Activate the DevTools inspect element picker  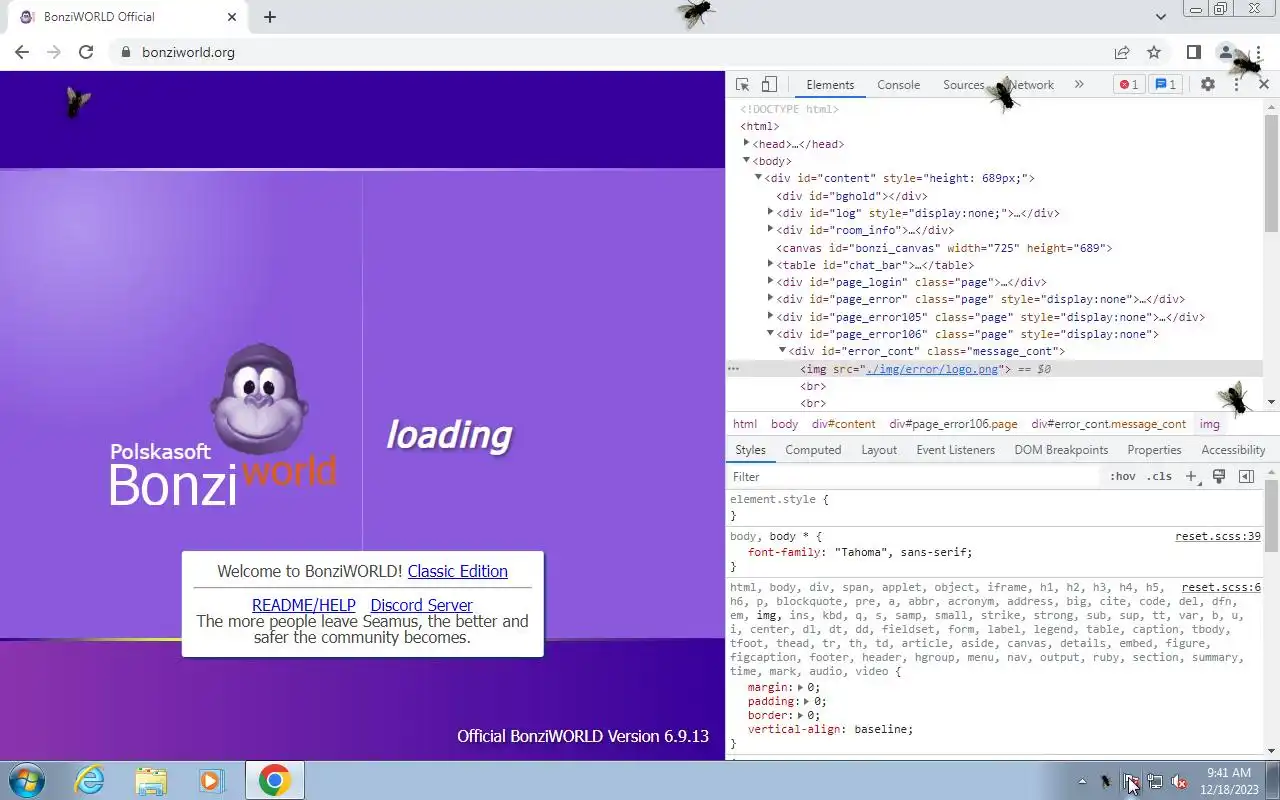742,85
